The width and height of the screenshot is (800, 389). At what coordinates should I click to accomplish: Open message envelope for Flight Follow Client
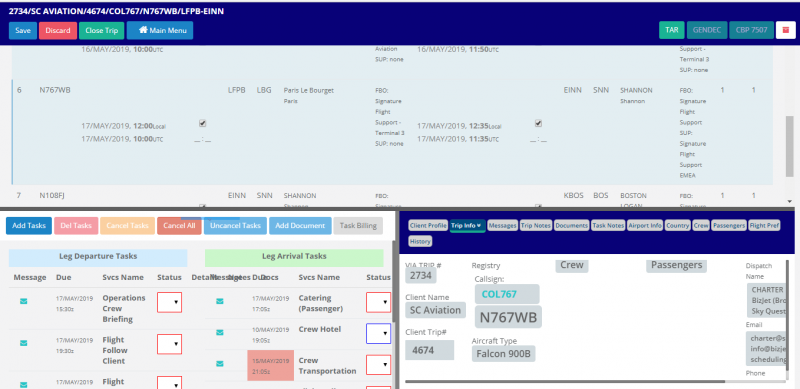pyautogui.click(x=23, y=343)
